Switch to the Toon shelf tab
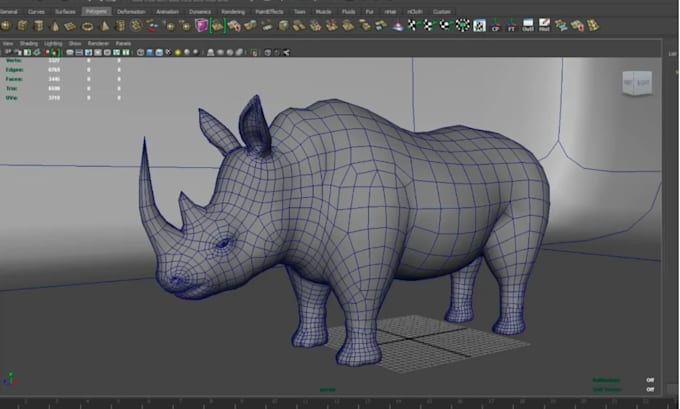This screenshot has height=409, width=680. (x=299, y=12)
